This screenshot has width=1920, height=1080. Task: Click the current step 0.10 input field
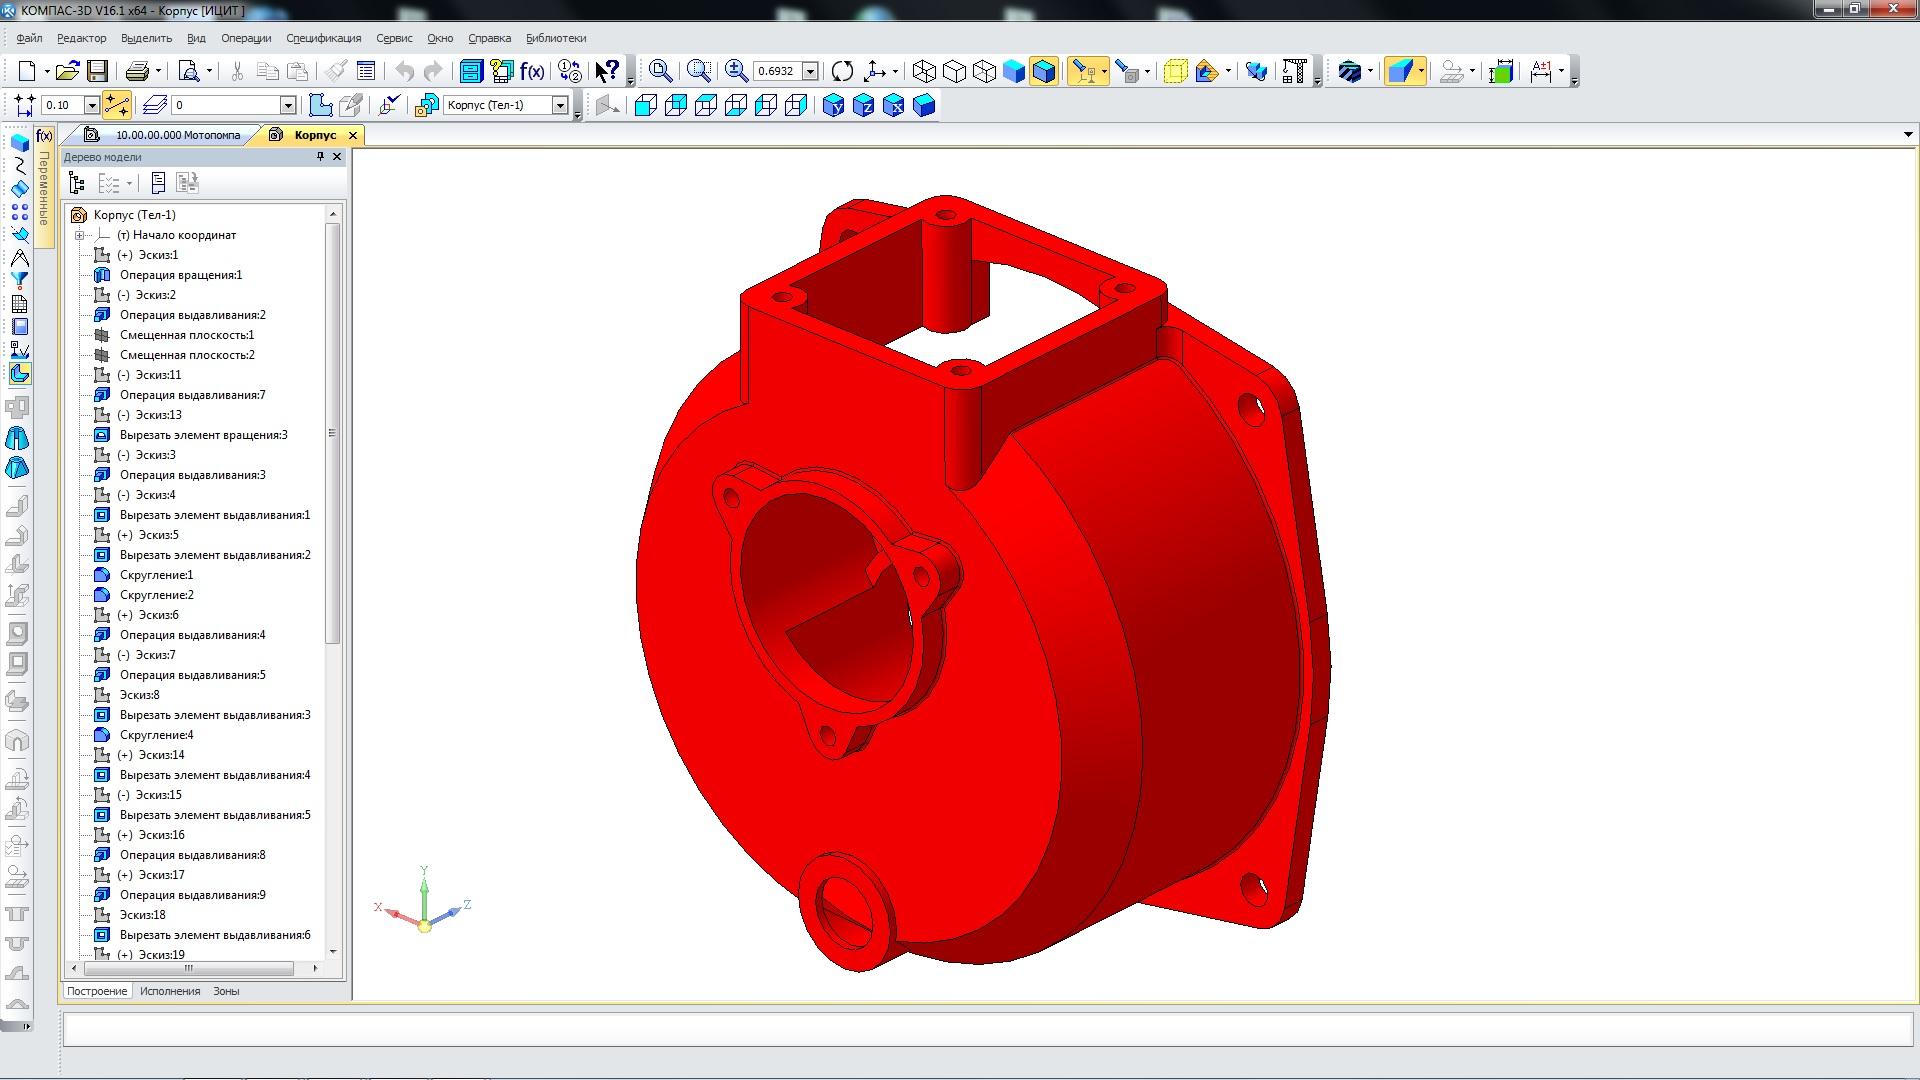pos(62,105)
